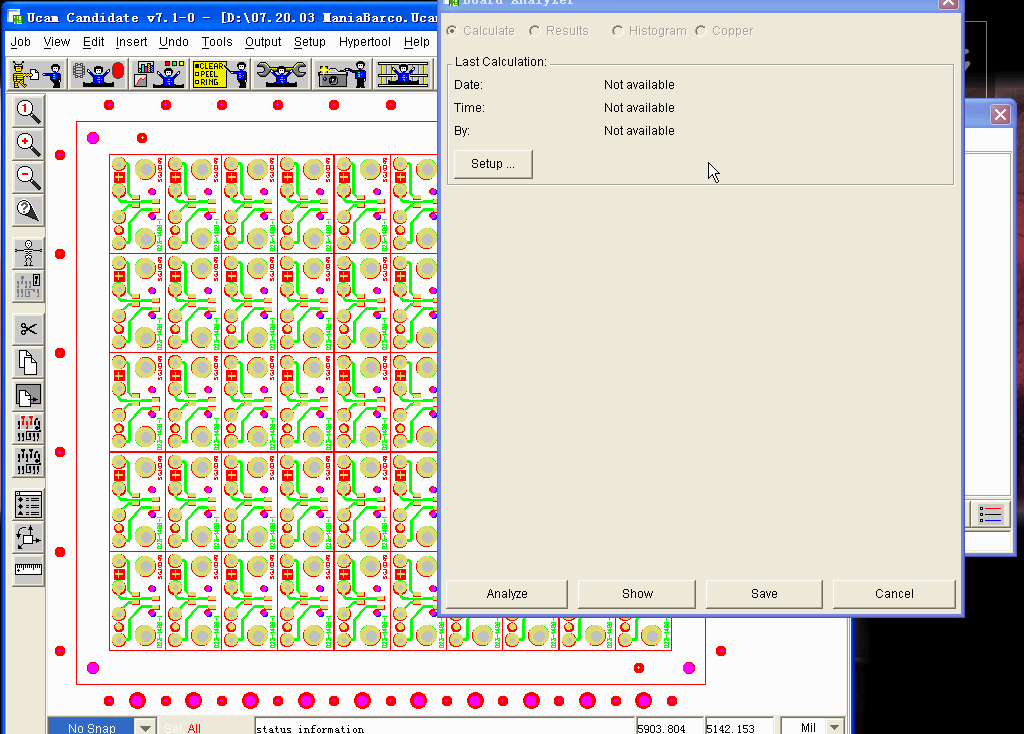Open the Undo menu
Screen dimensions: 1024x734
(174, 42)
